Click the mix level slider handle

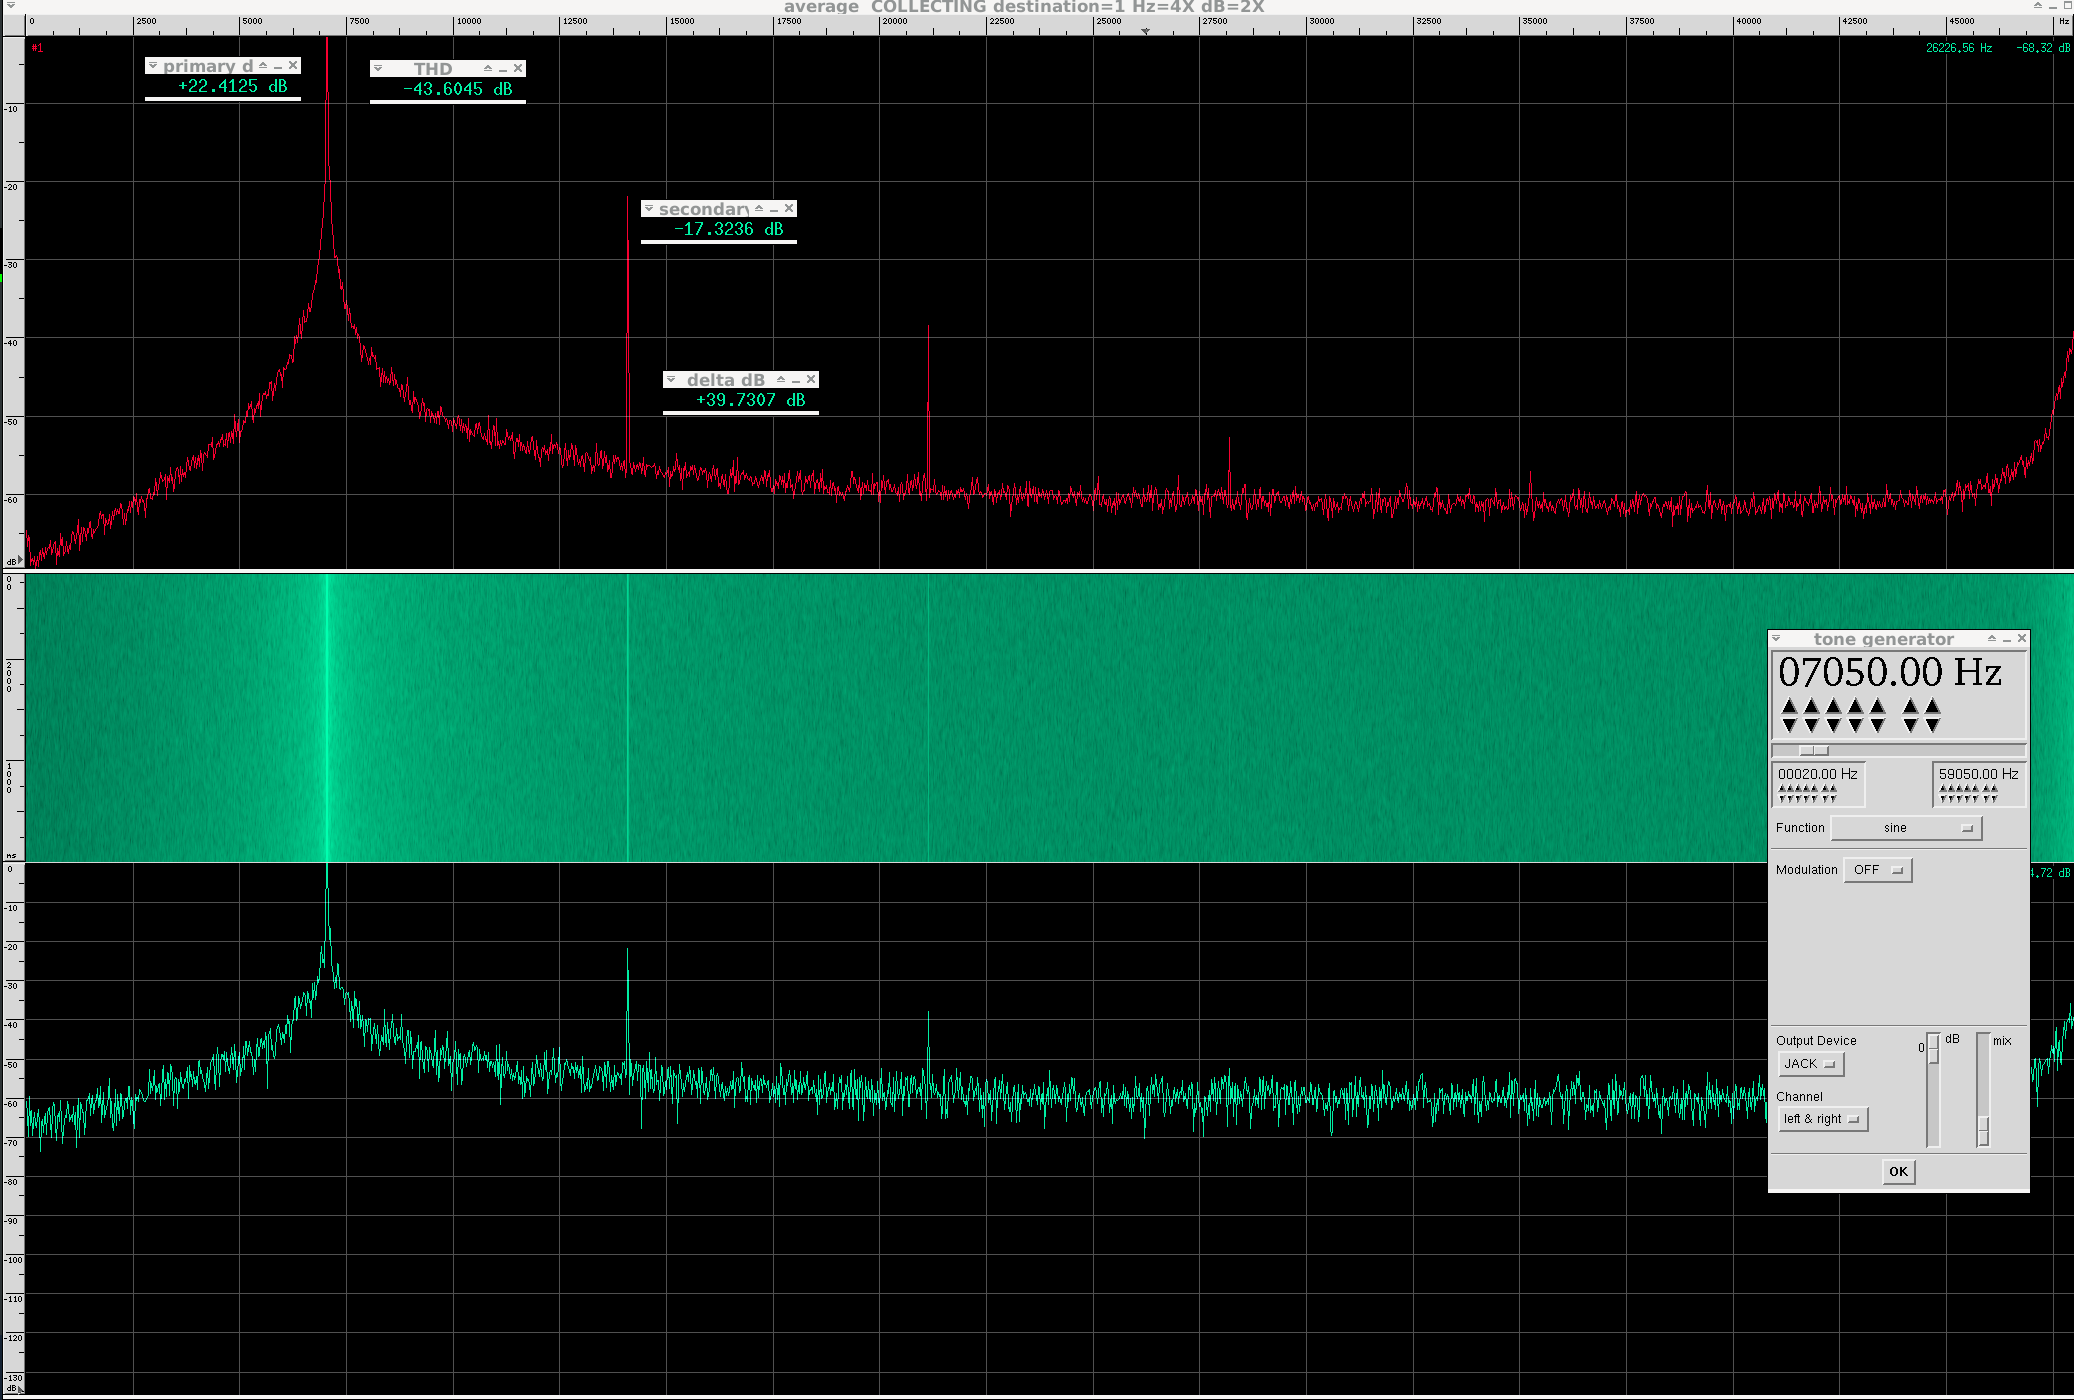1984,1131
